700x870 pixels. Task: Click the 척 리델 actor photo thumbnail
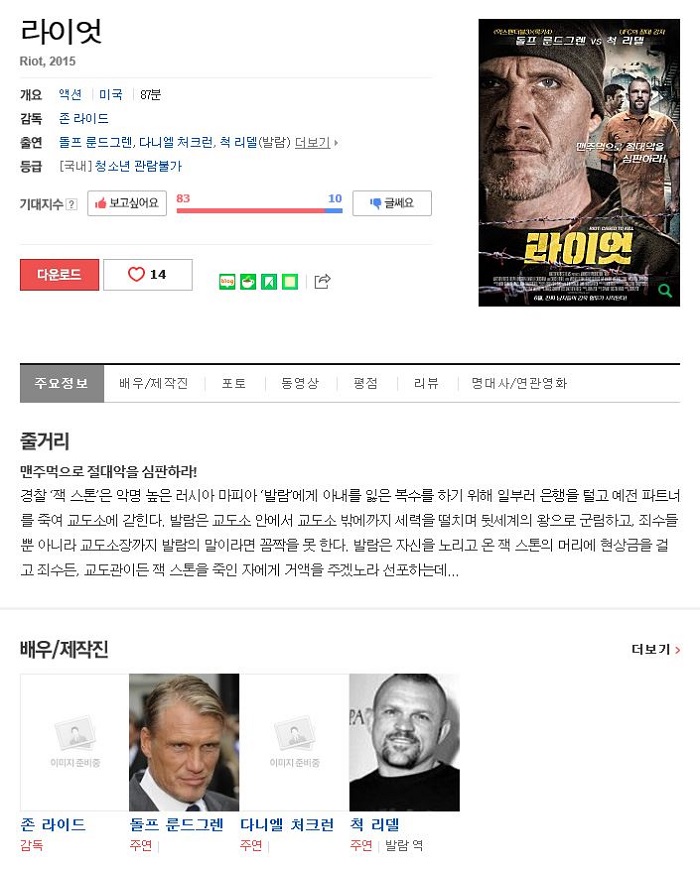point(404,742)
